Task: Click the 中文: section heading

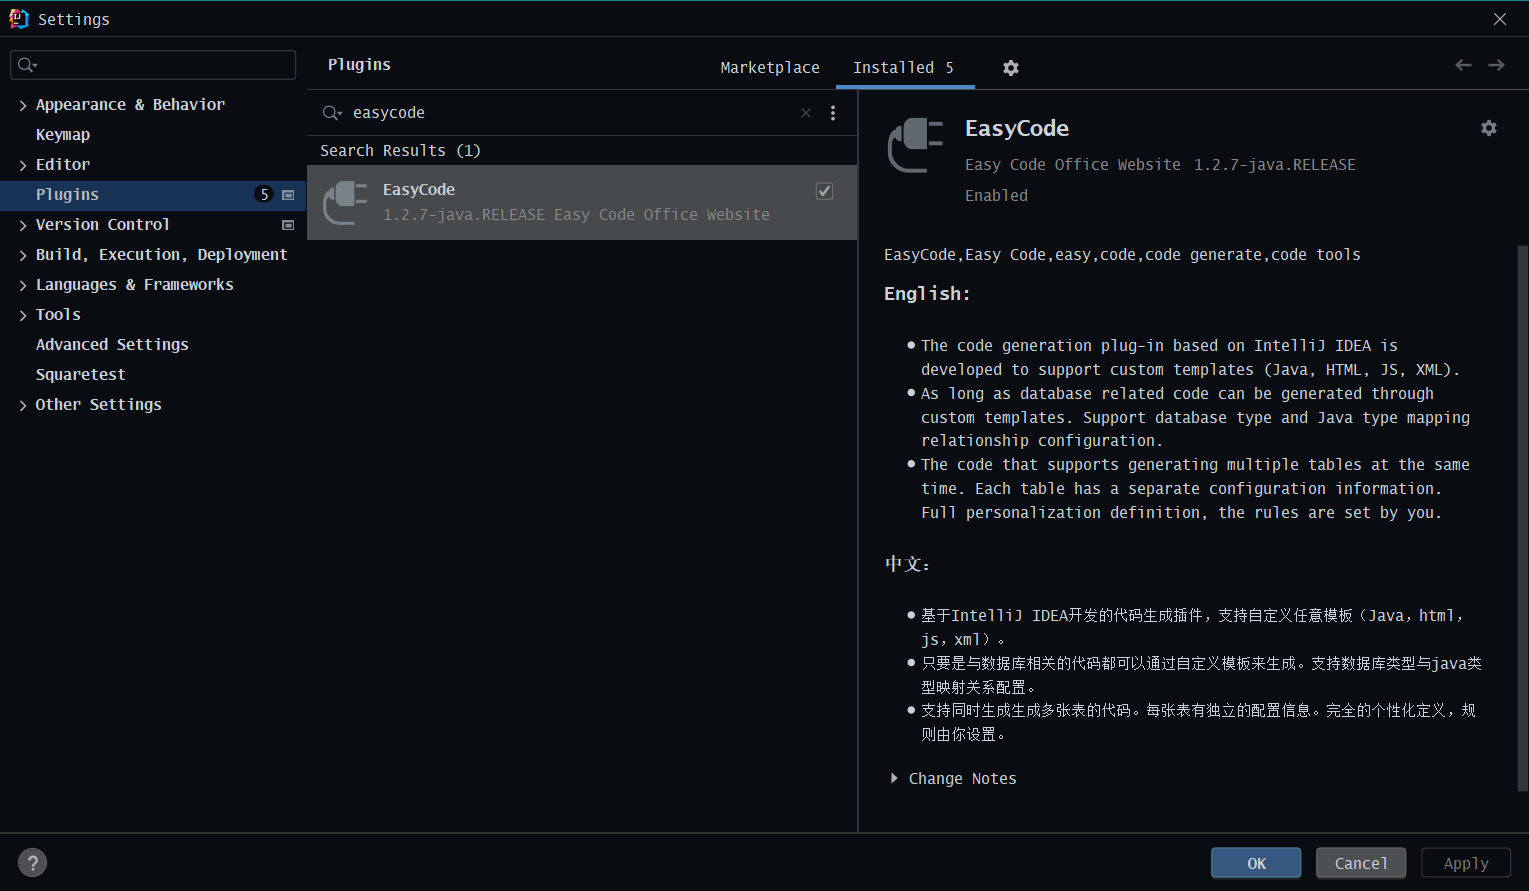Action: pyautogui.click(x=908, y=564)
